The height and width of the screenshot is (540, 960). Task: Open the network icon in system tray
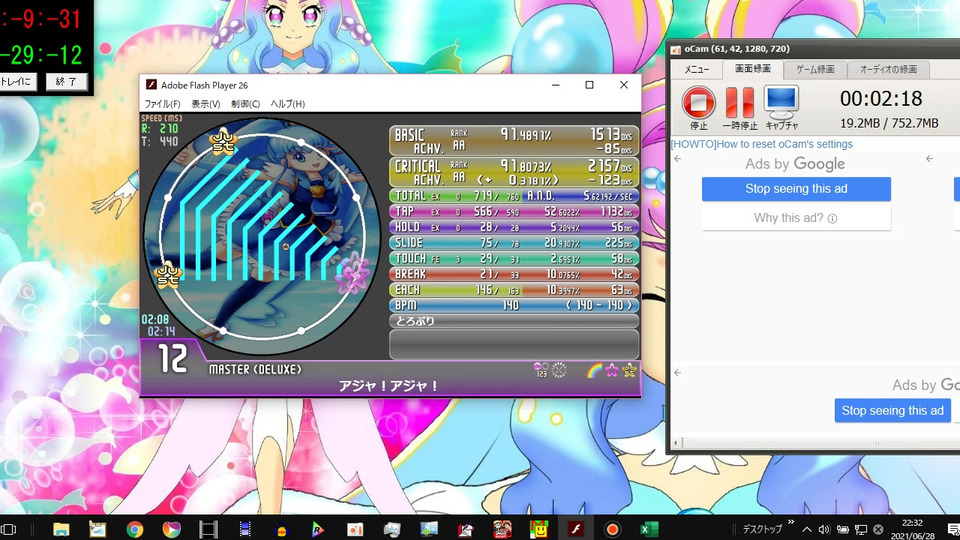(x=860, y=530)
